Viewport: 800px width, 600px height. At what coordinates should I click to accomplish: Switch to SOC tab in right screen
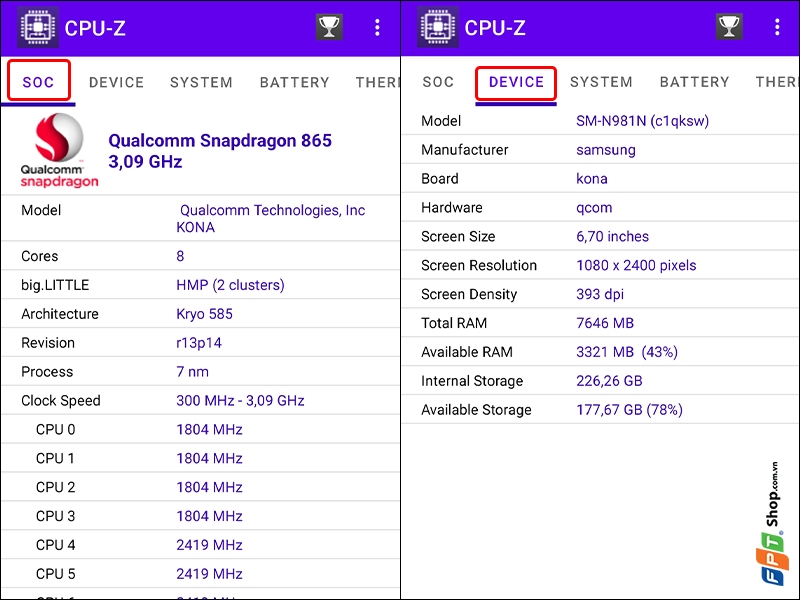(x=438, y=82)
